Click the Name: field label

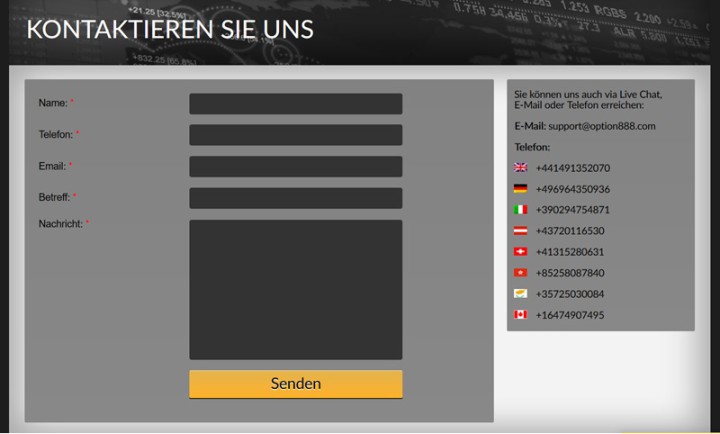click(x=53, y=103)
